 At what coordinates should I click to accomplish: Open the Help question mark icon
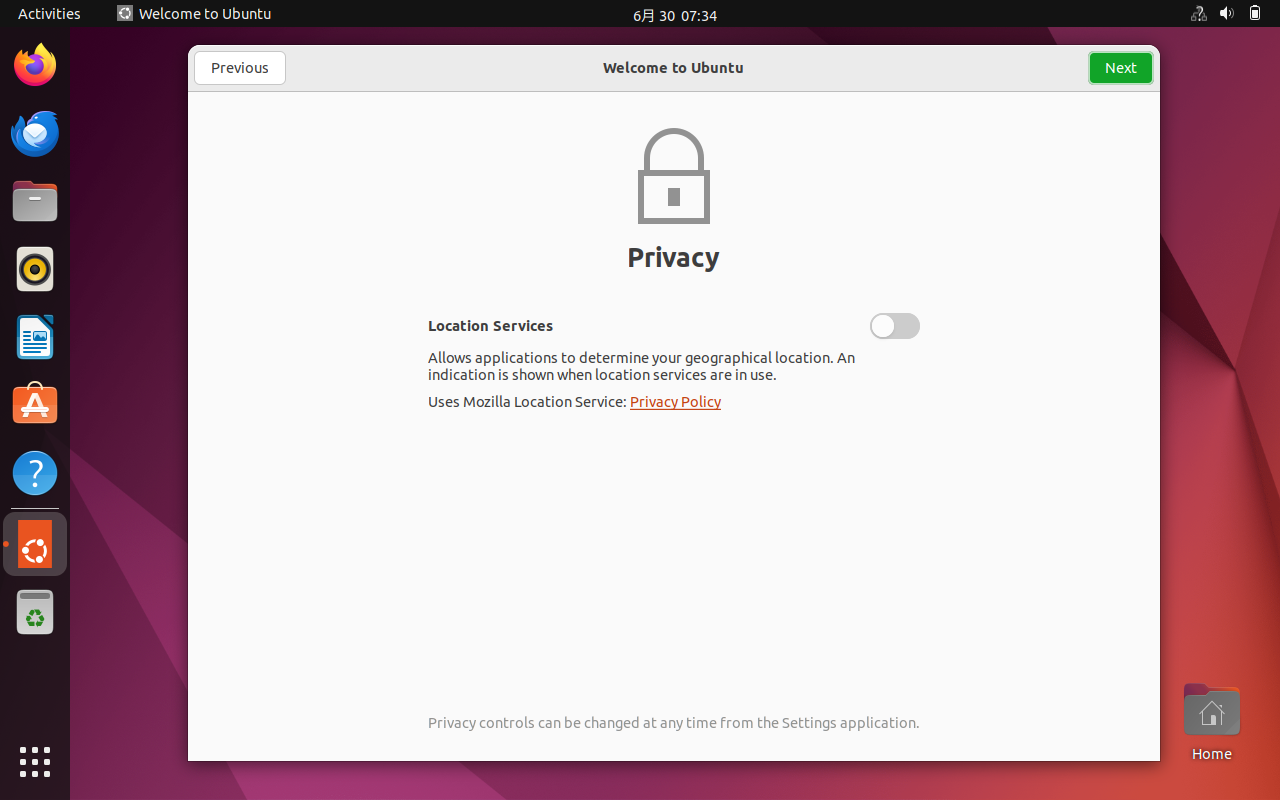pos(35,473)
